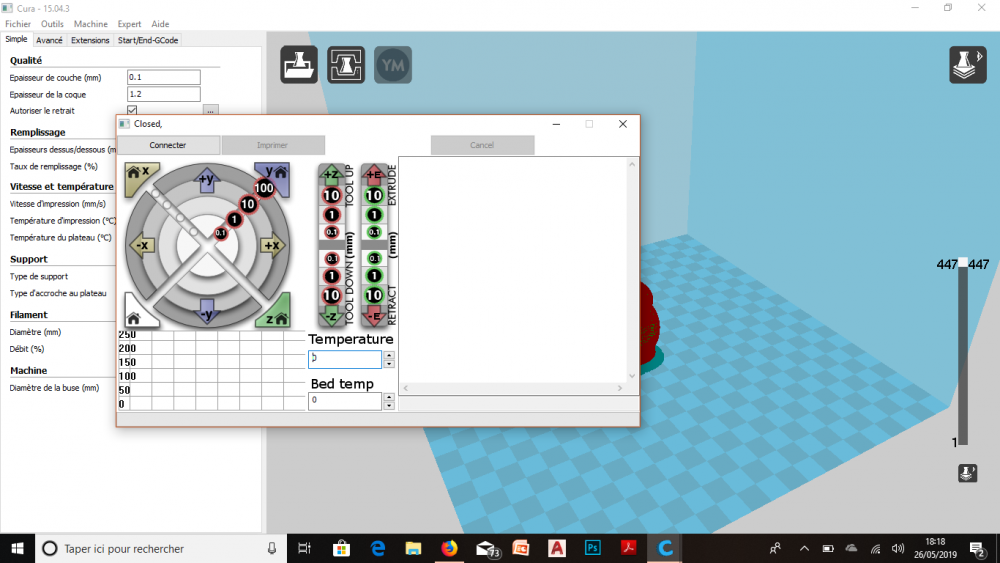The image size is (1000, 563).
Task: Open the Fichier menu
Action: tap(18, 24)
